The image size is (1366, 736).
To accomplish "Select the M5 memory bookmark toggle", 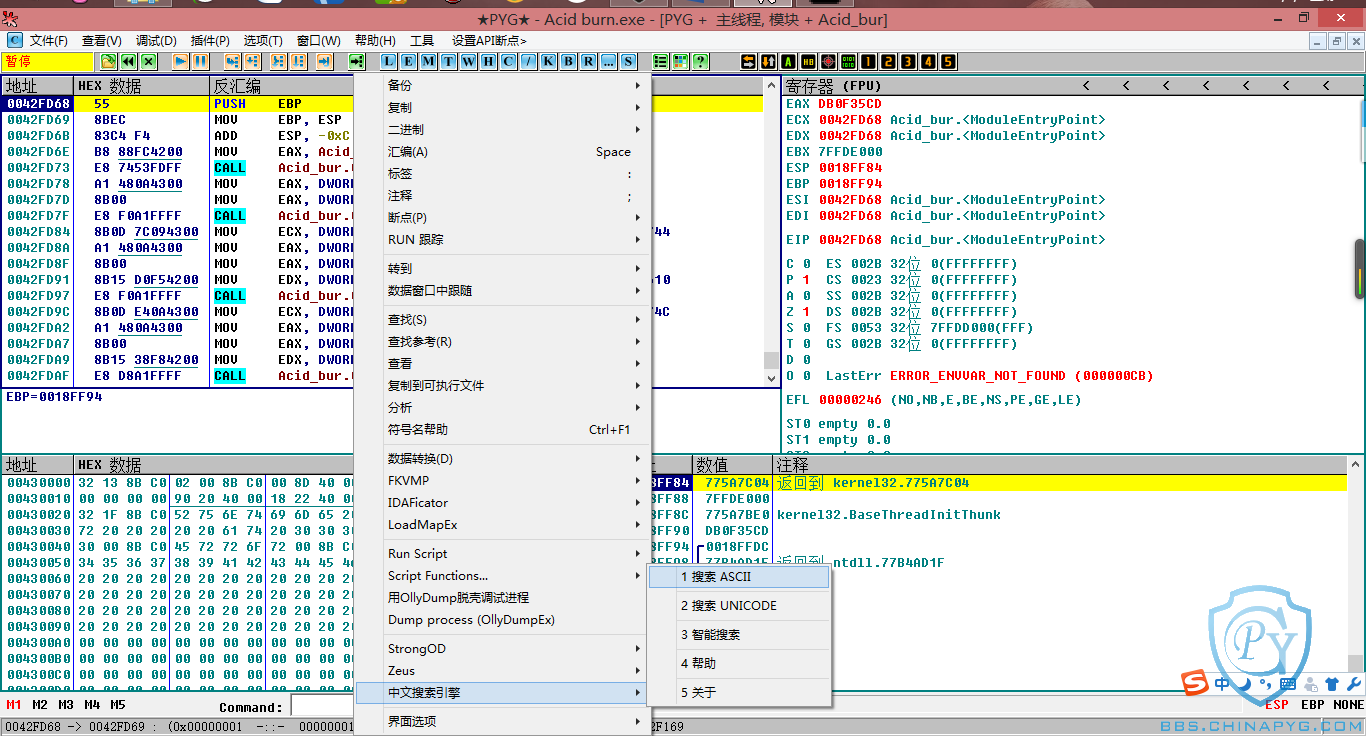I will (x=118, y=705).
